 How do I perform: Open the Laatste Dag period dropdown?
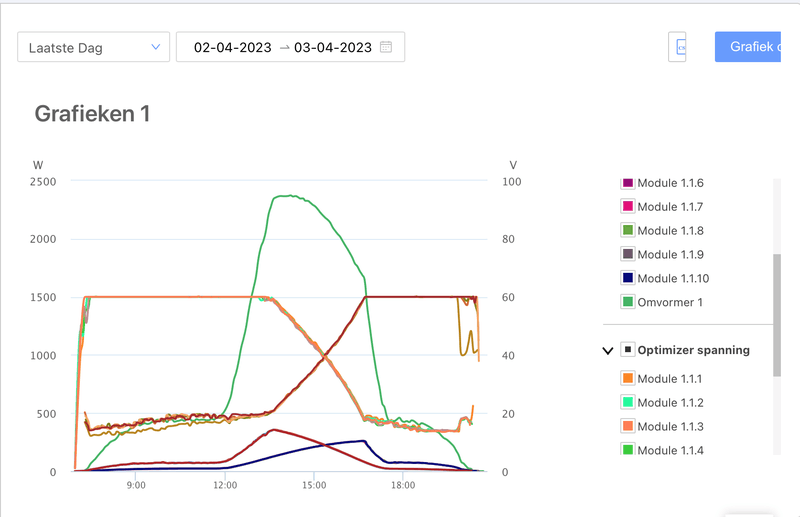point(94,47)
